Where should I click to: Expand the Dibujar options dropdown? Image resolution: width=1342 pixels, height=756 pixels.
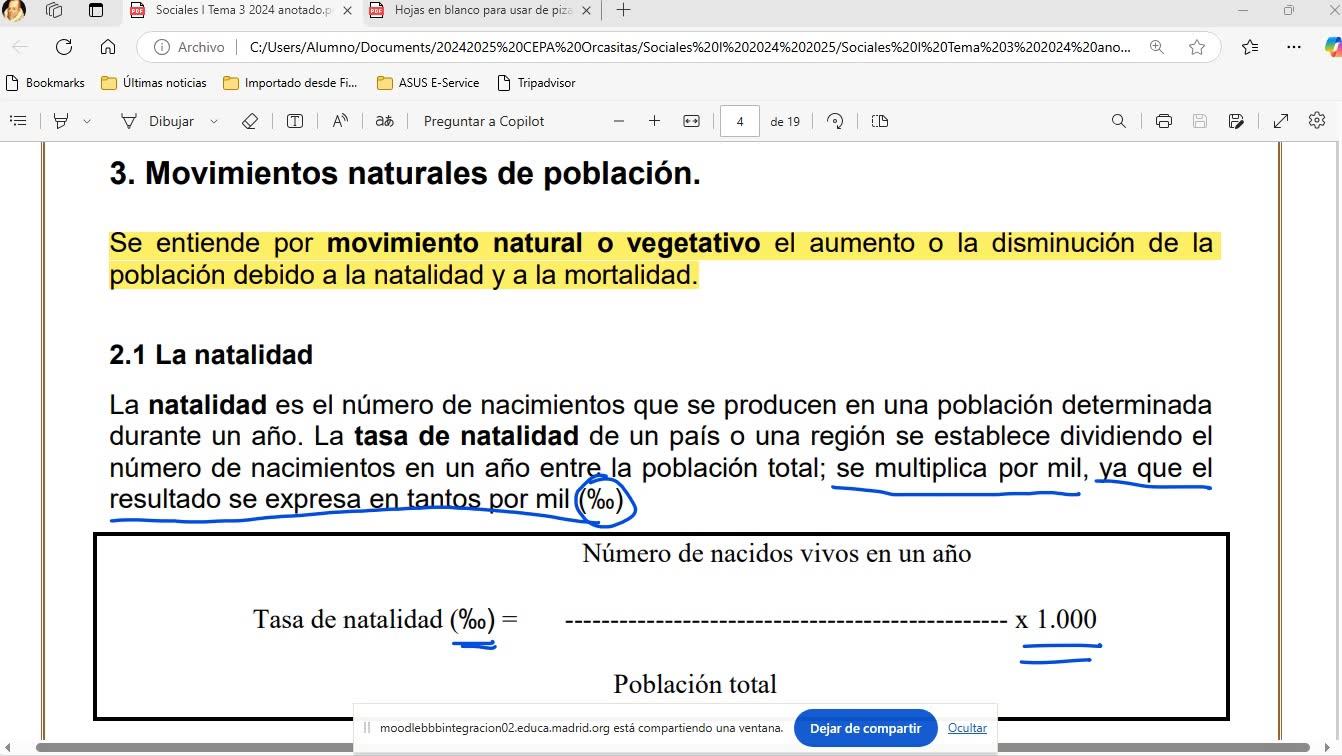214,121
